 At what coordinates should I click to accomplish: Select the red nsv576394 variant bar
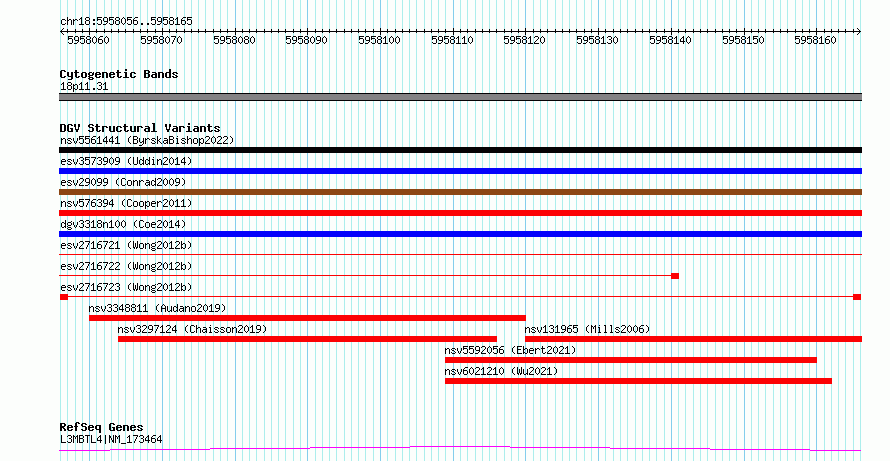coord(460,213)
